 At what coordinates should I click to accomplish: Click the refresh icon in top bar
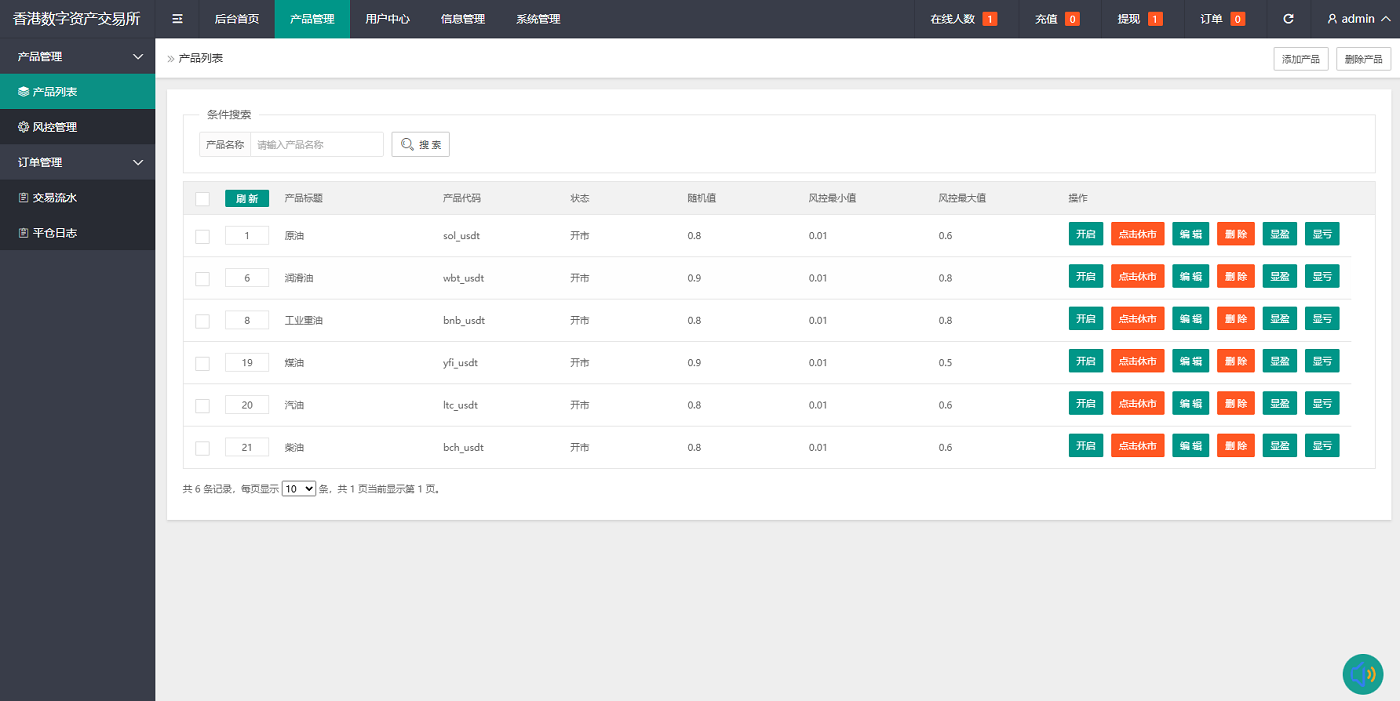pos(1288,19)
